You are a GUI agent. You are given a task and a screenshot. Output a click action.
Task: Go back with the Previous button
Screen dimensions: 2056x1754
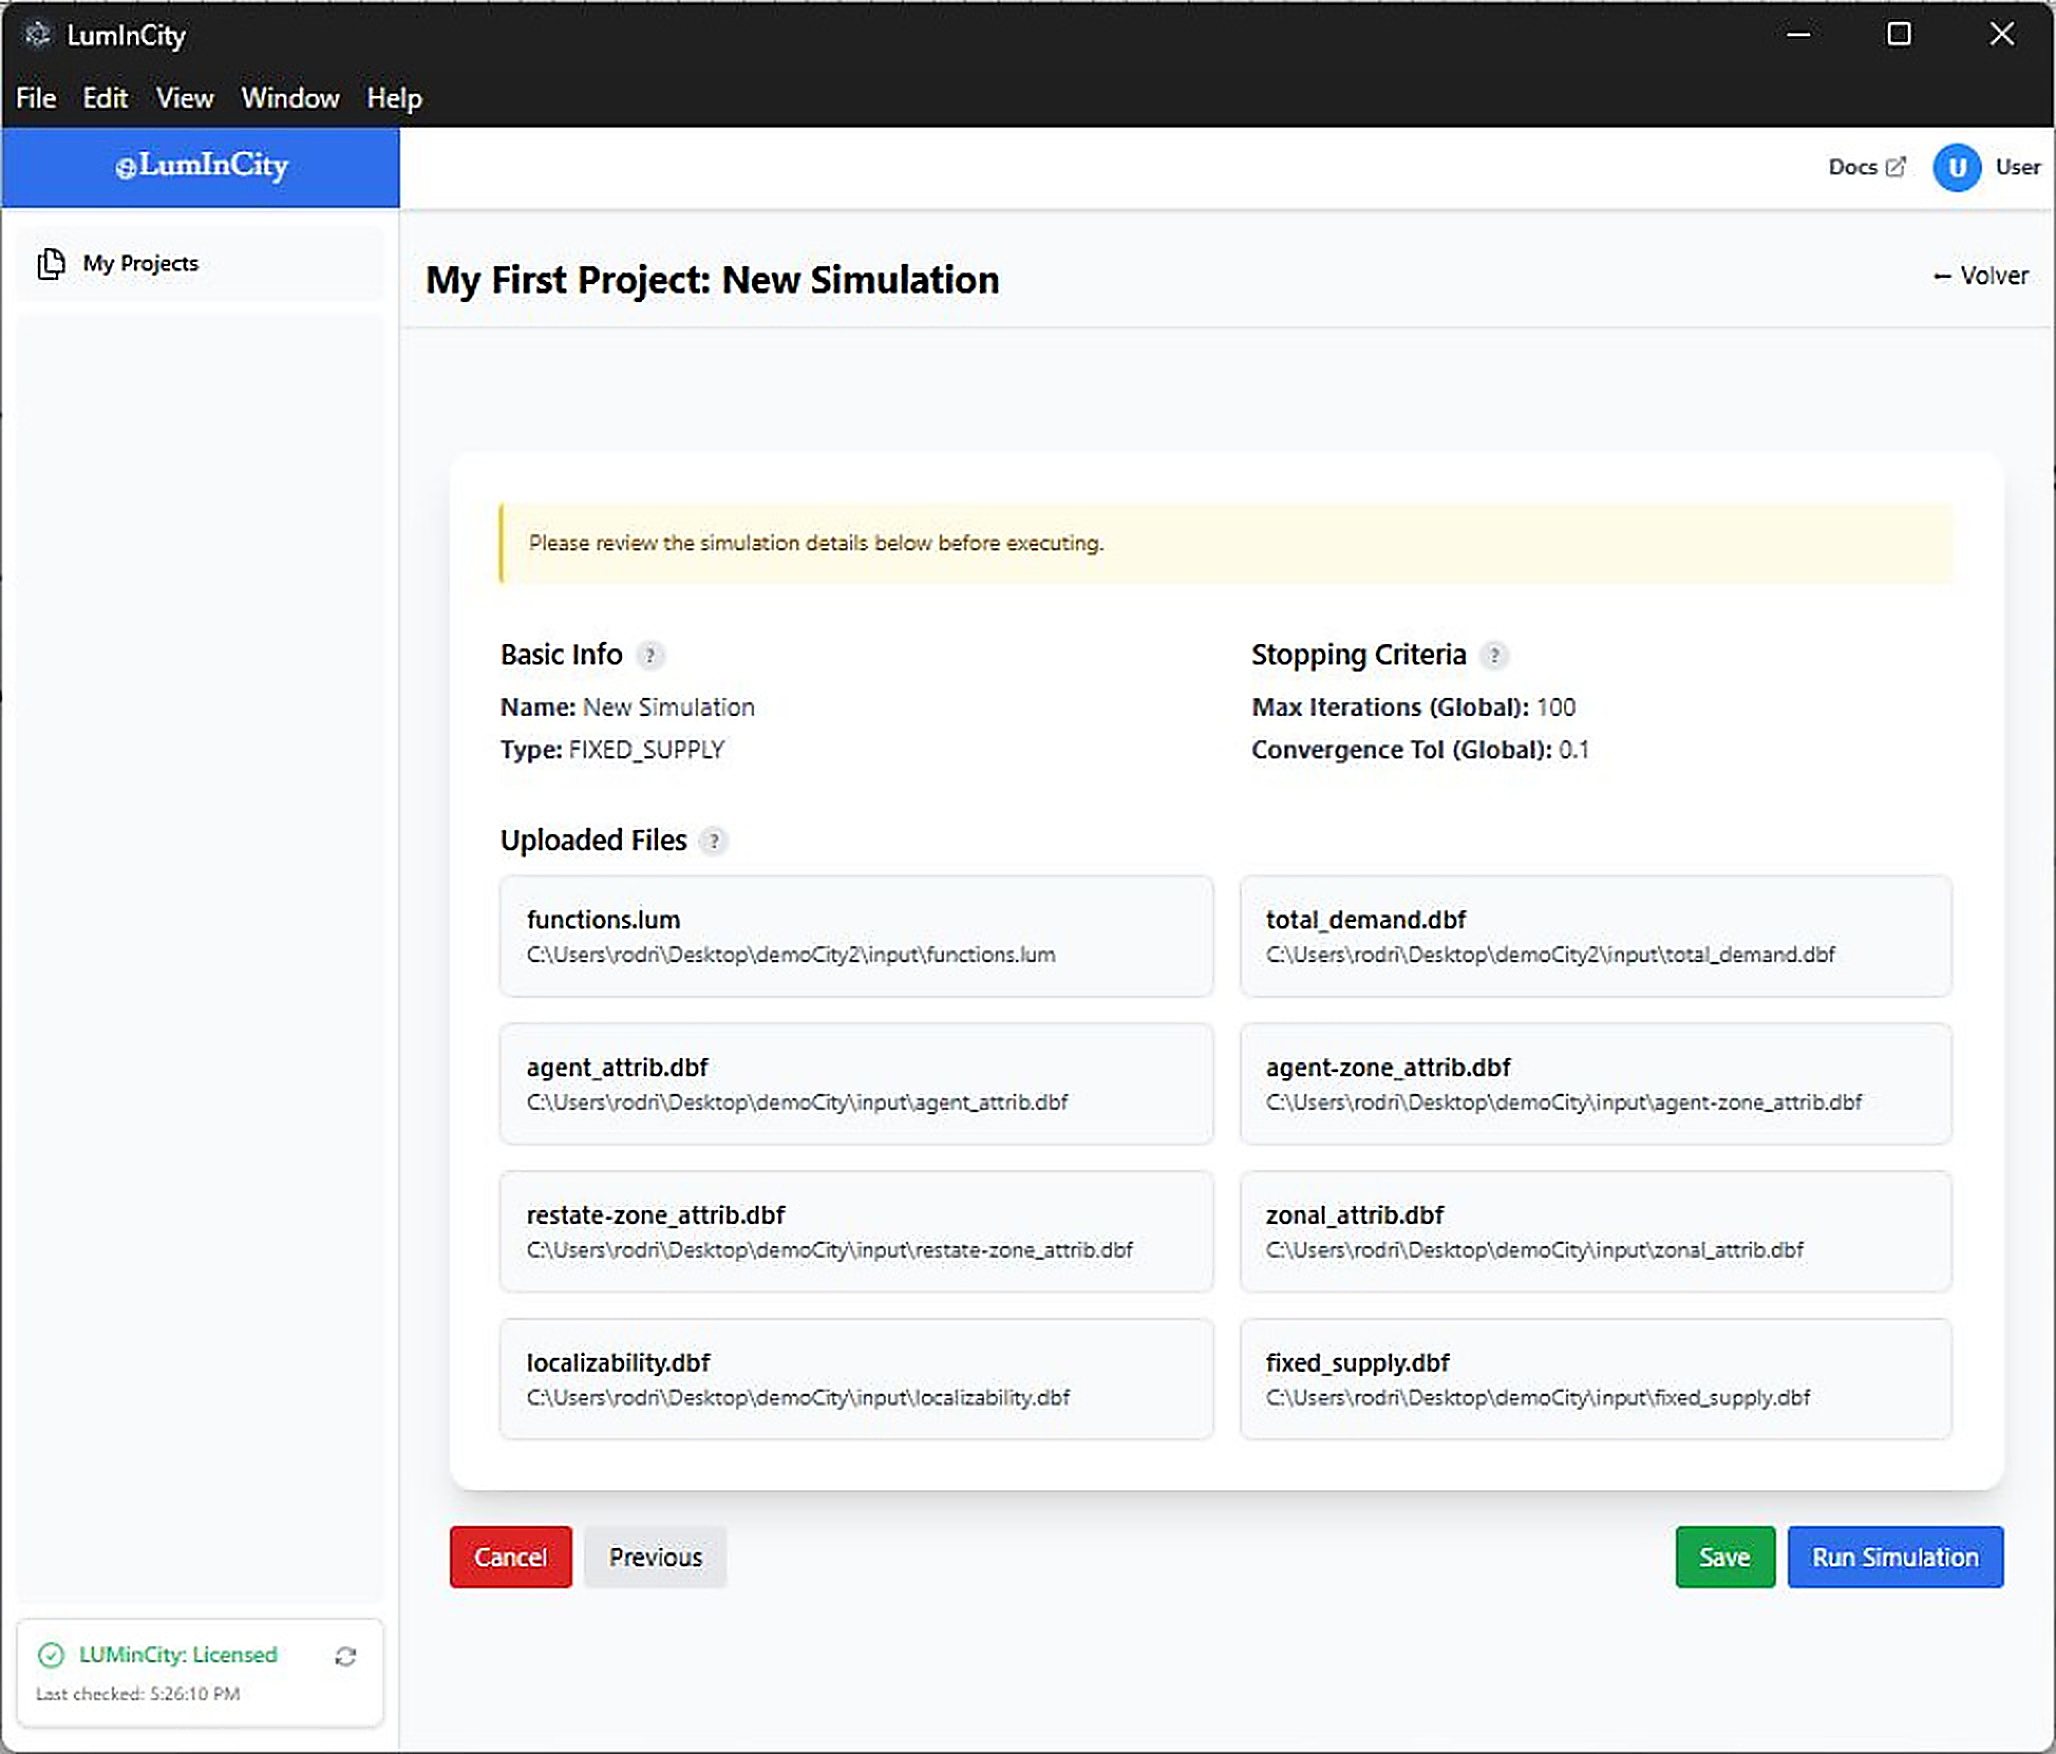click(x=655, y=1557)
